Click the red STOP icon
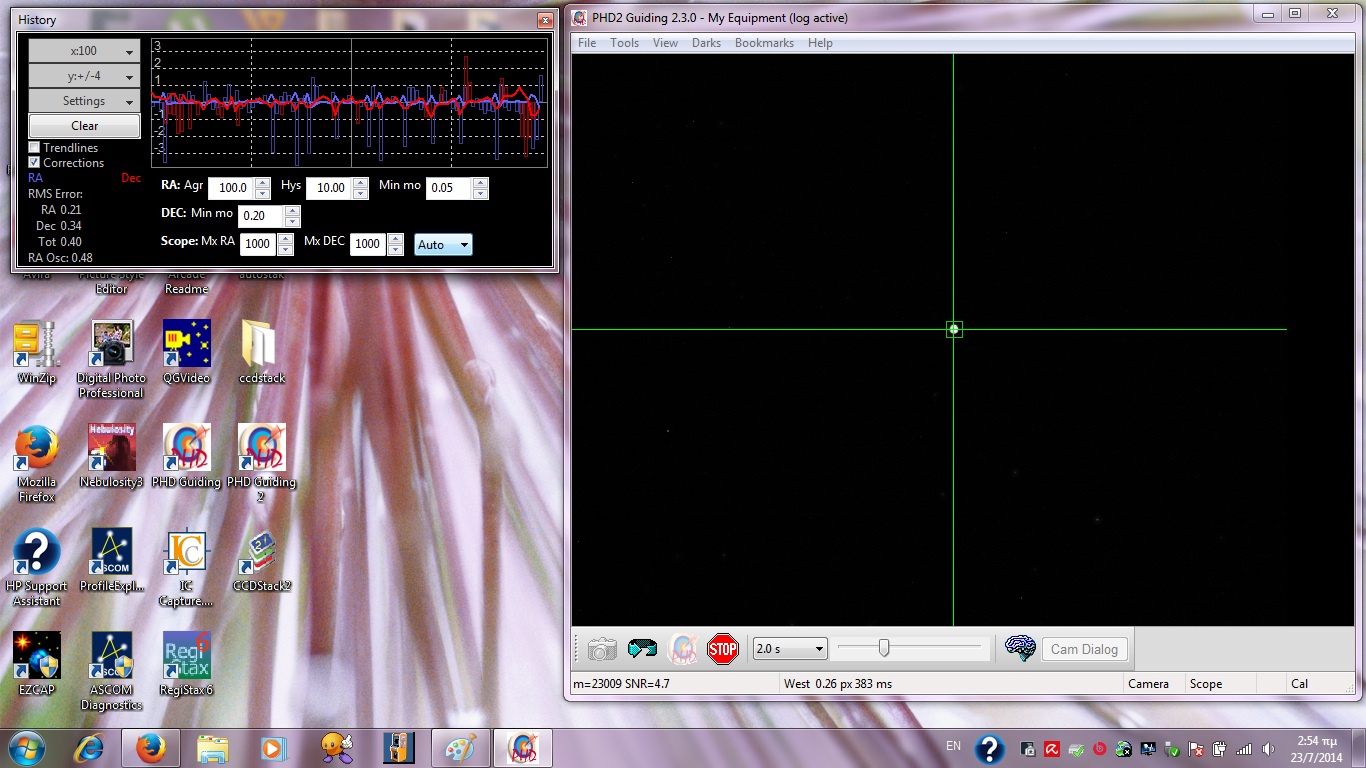The width and height of the screenshot is (1366, 768). pyautogui.click(x=722, y=649)
